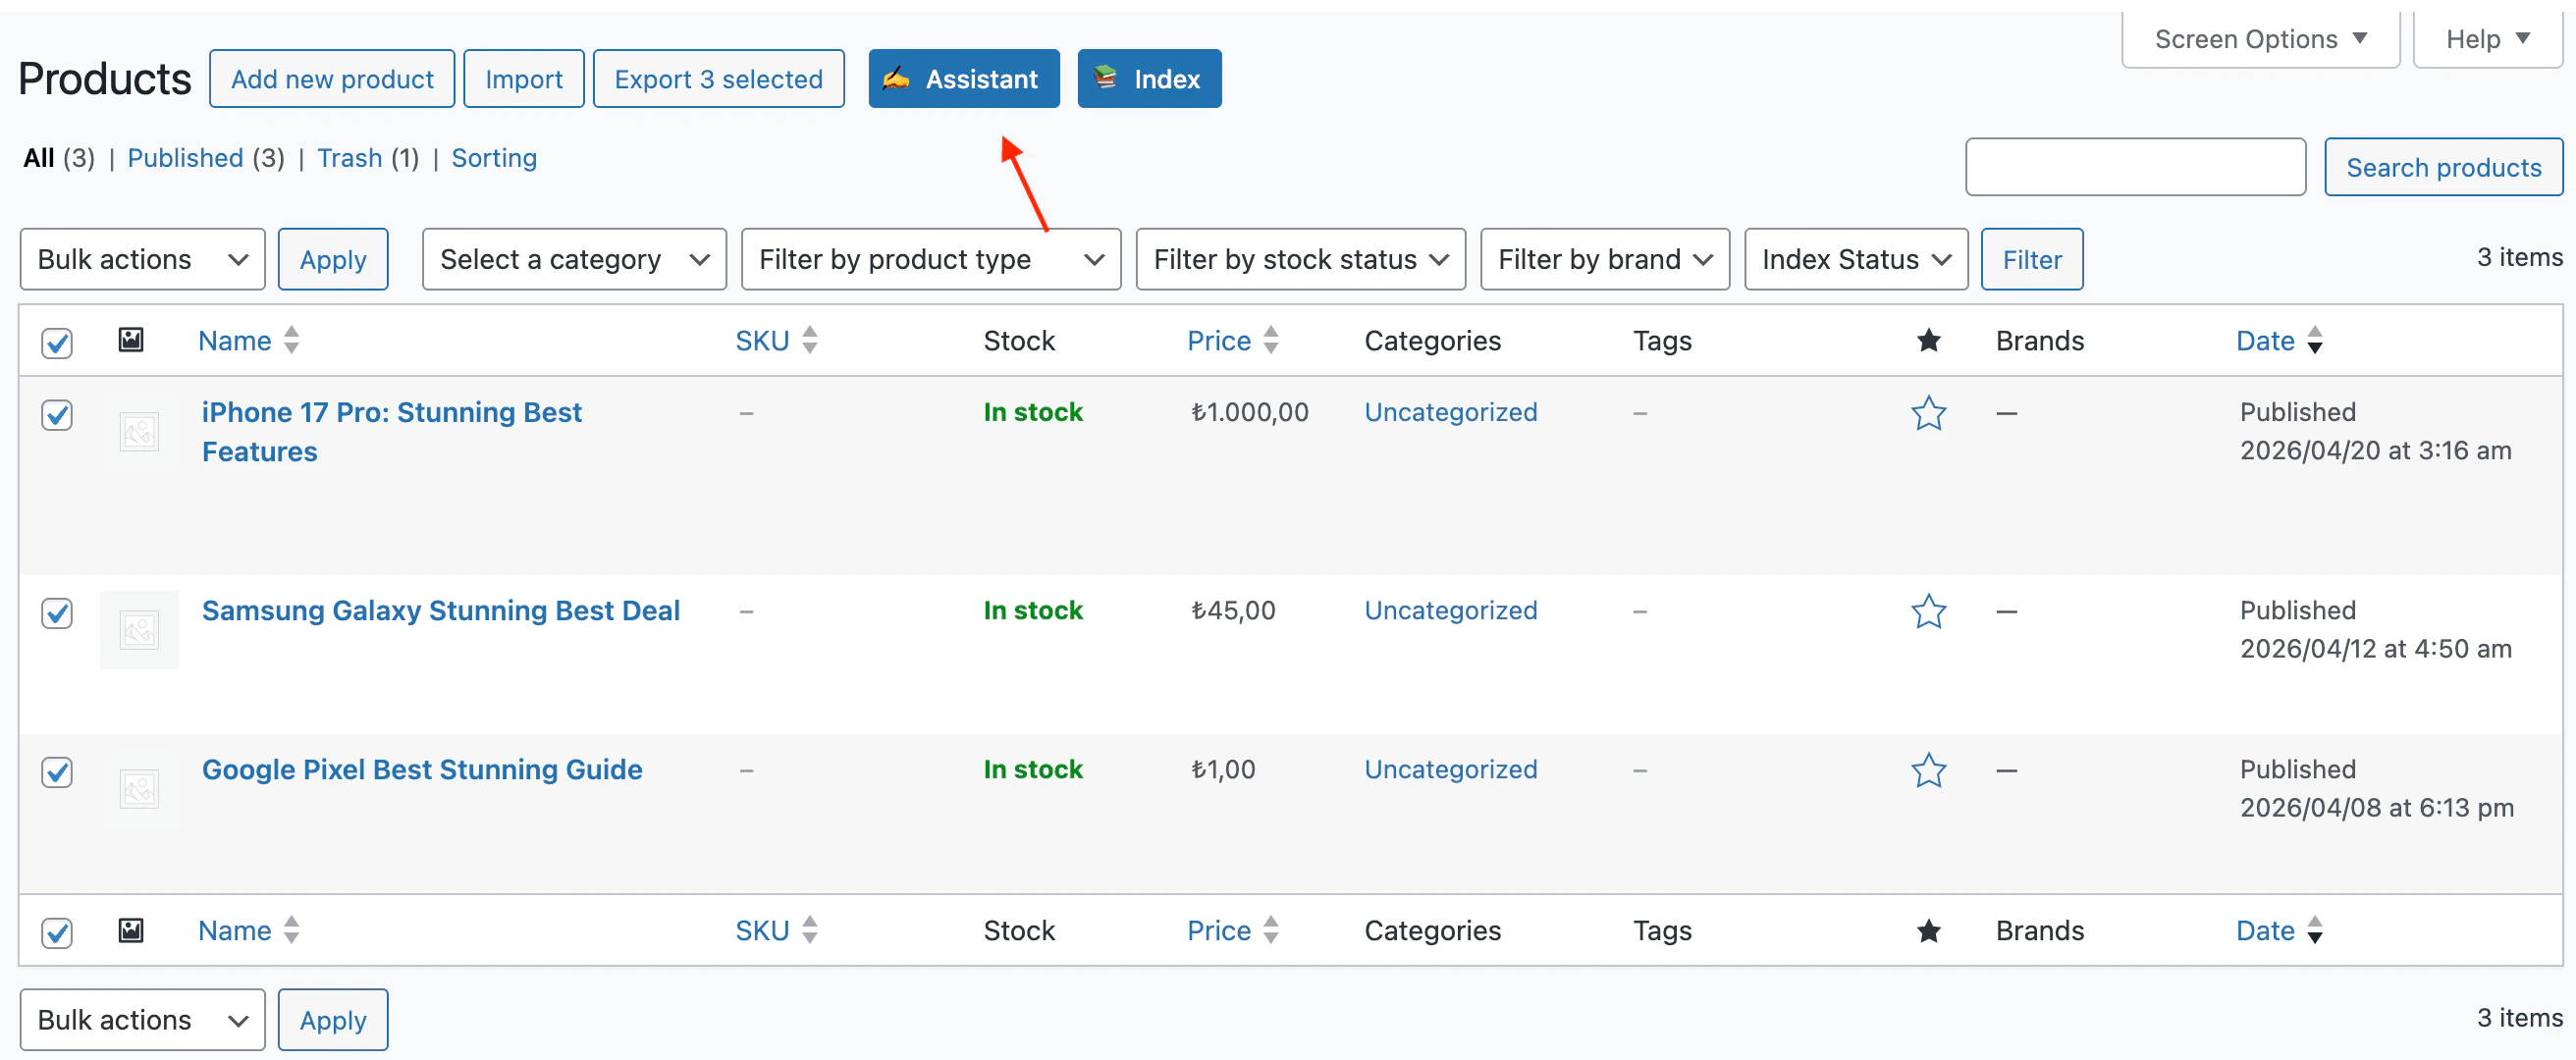
Task: Expand Screen Options panel
Action: [2260, 39]
